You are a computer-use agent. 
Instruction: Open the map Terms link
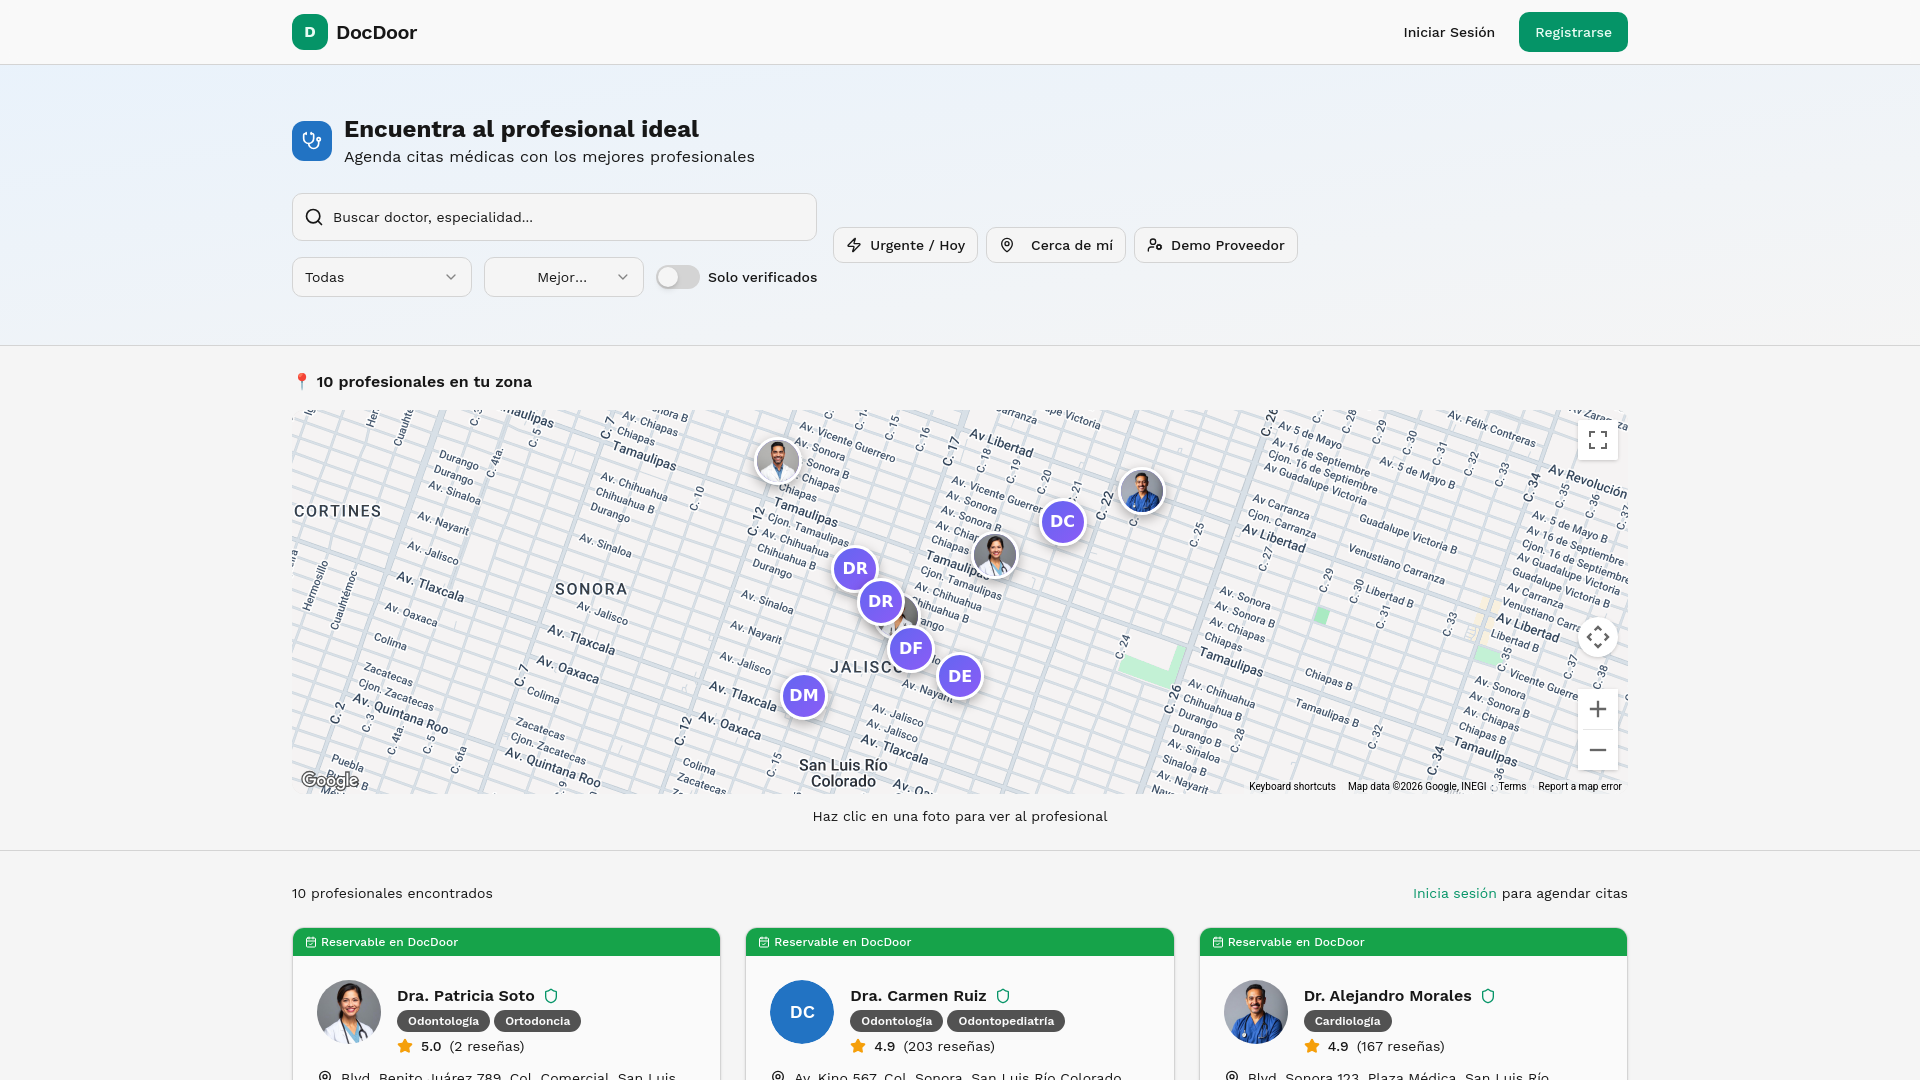pyautogui.click(x=1512, y=786)
